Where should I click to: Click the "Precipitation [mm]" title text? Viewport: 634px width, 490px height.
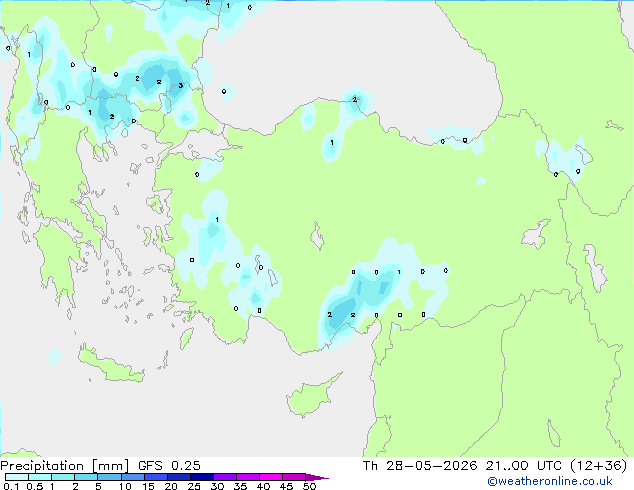click(x=65, y=466)
